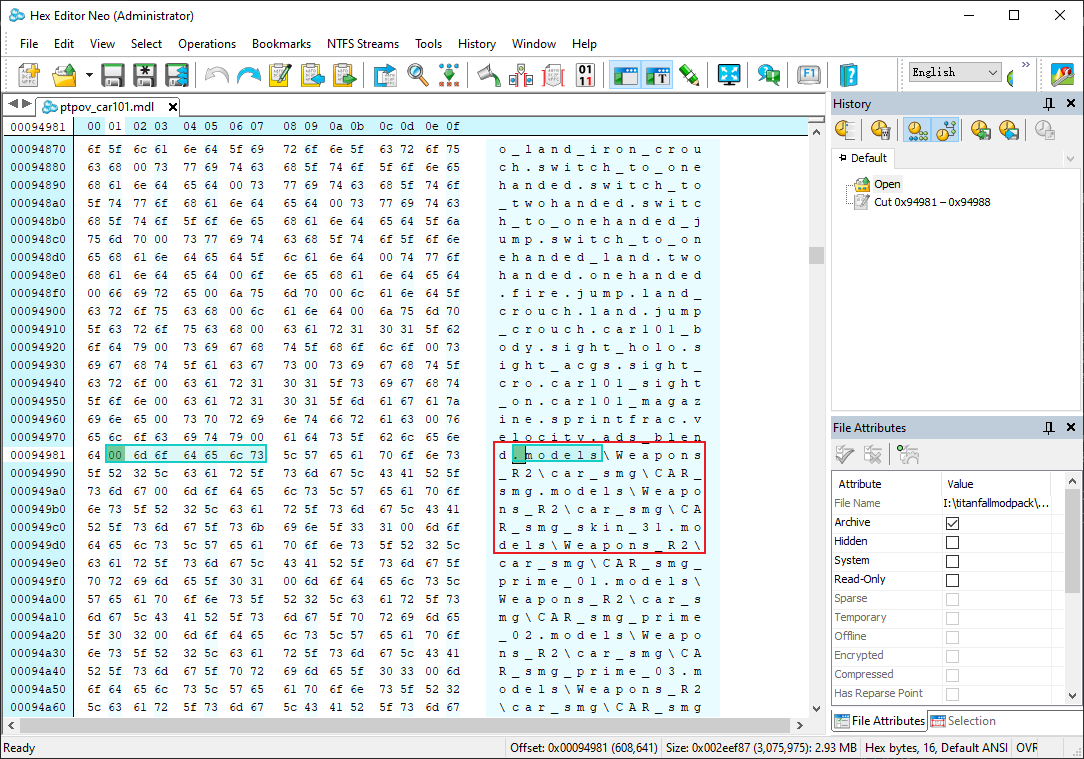Toggle the Read-Only attribute checkbox
Screen dimensions: 1084x759
(x=952, y=580)
